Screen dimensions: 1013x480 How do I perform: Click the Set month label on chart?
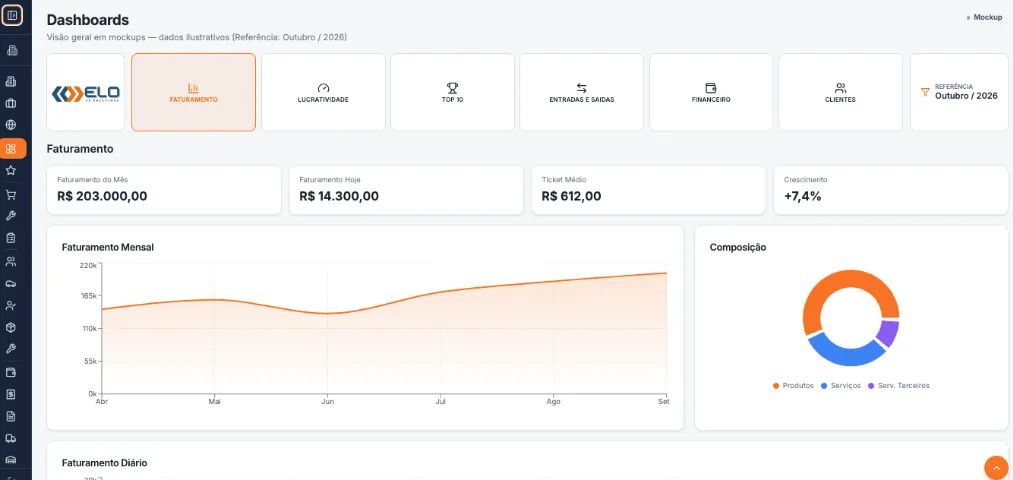pyautogui.click(x=663, y=401)
